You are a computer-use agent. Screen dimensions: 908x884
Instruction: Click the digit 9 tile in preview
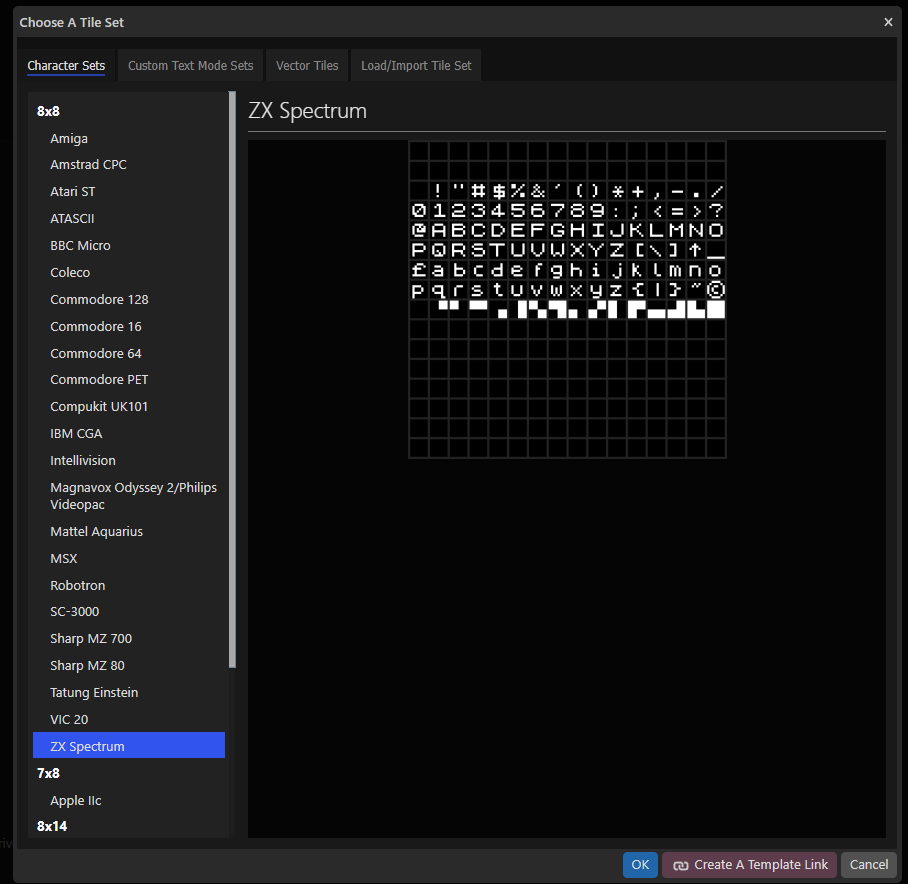pos(597,211)
